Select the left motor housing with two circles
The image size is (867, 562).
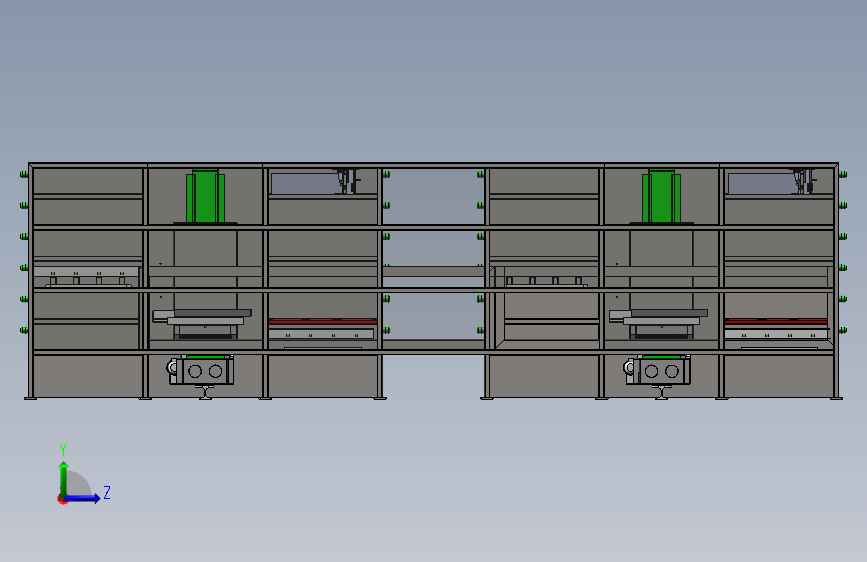tap(205, 371)
